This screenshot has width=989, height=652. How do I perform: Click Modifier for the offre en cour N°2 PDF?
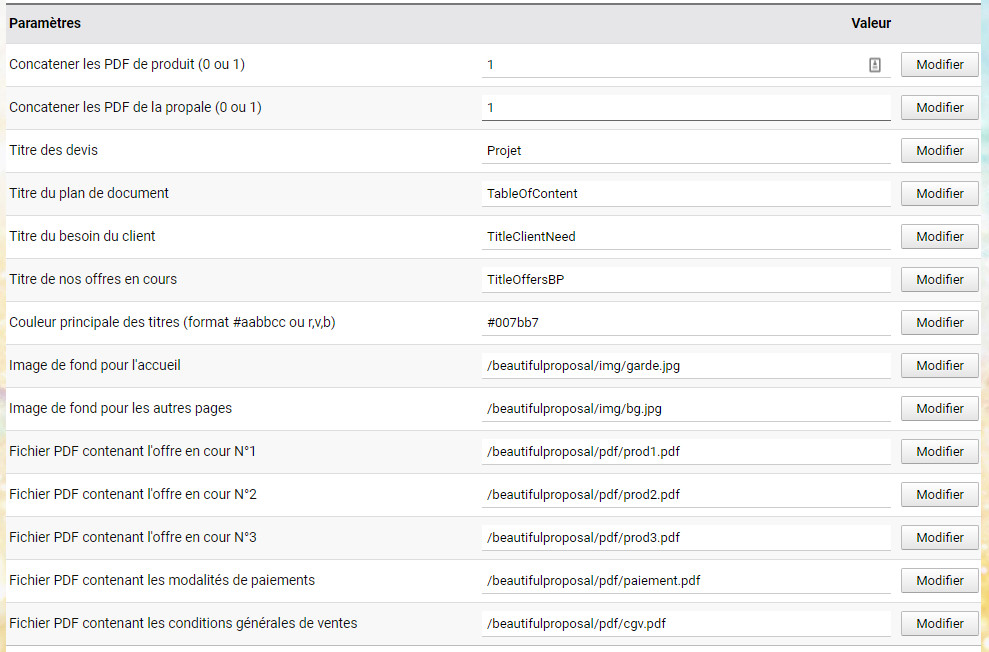pos(940,494)
